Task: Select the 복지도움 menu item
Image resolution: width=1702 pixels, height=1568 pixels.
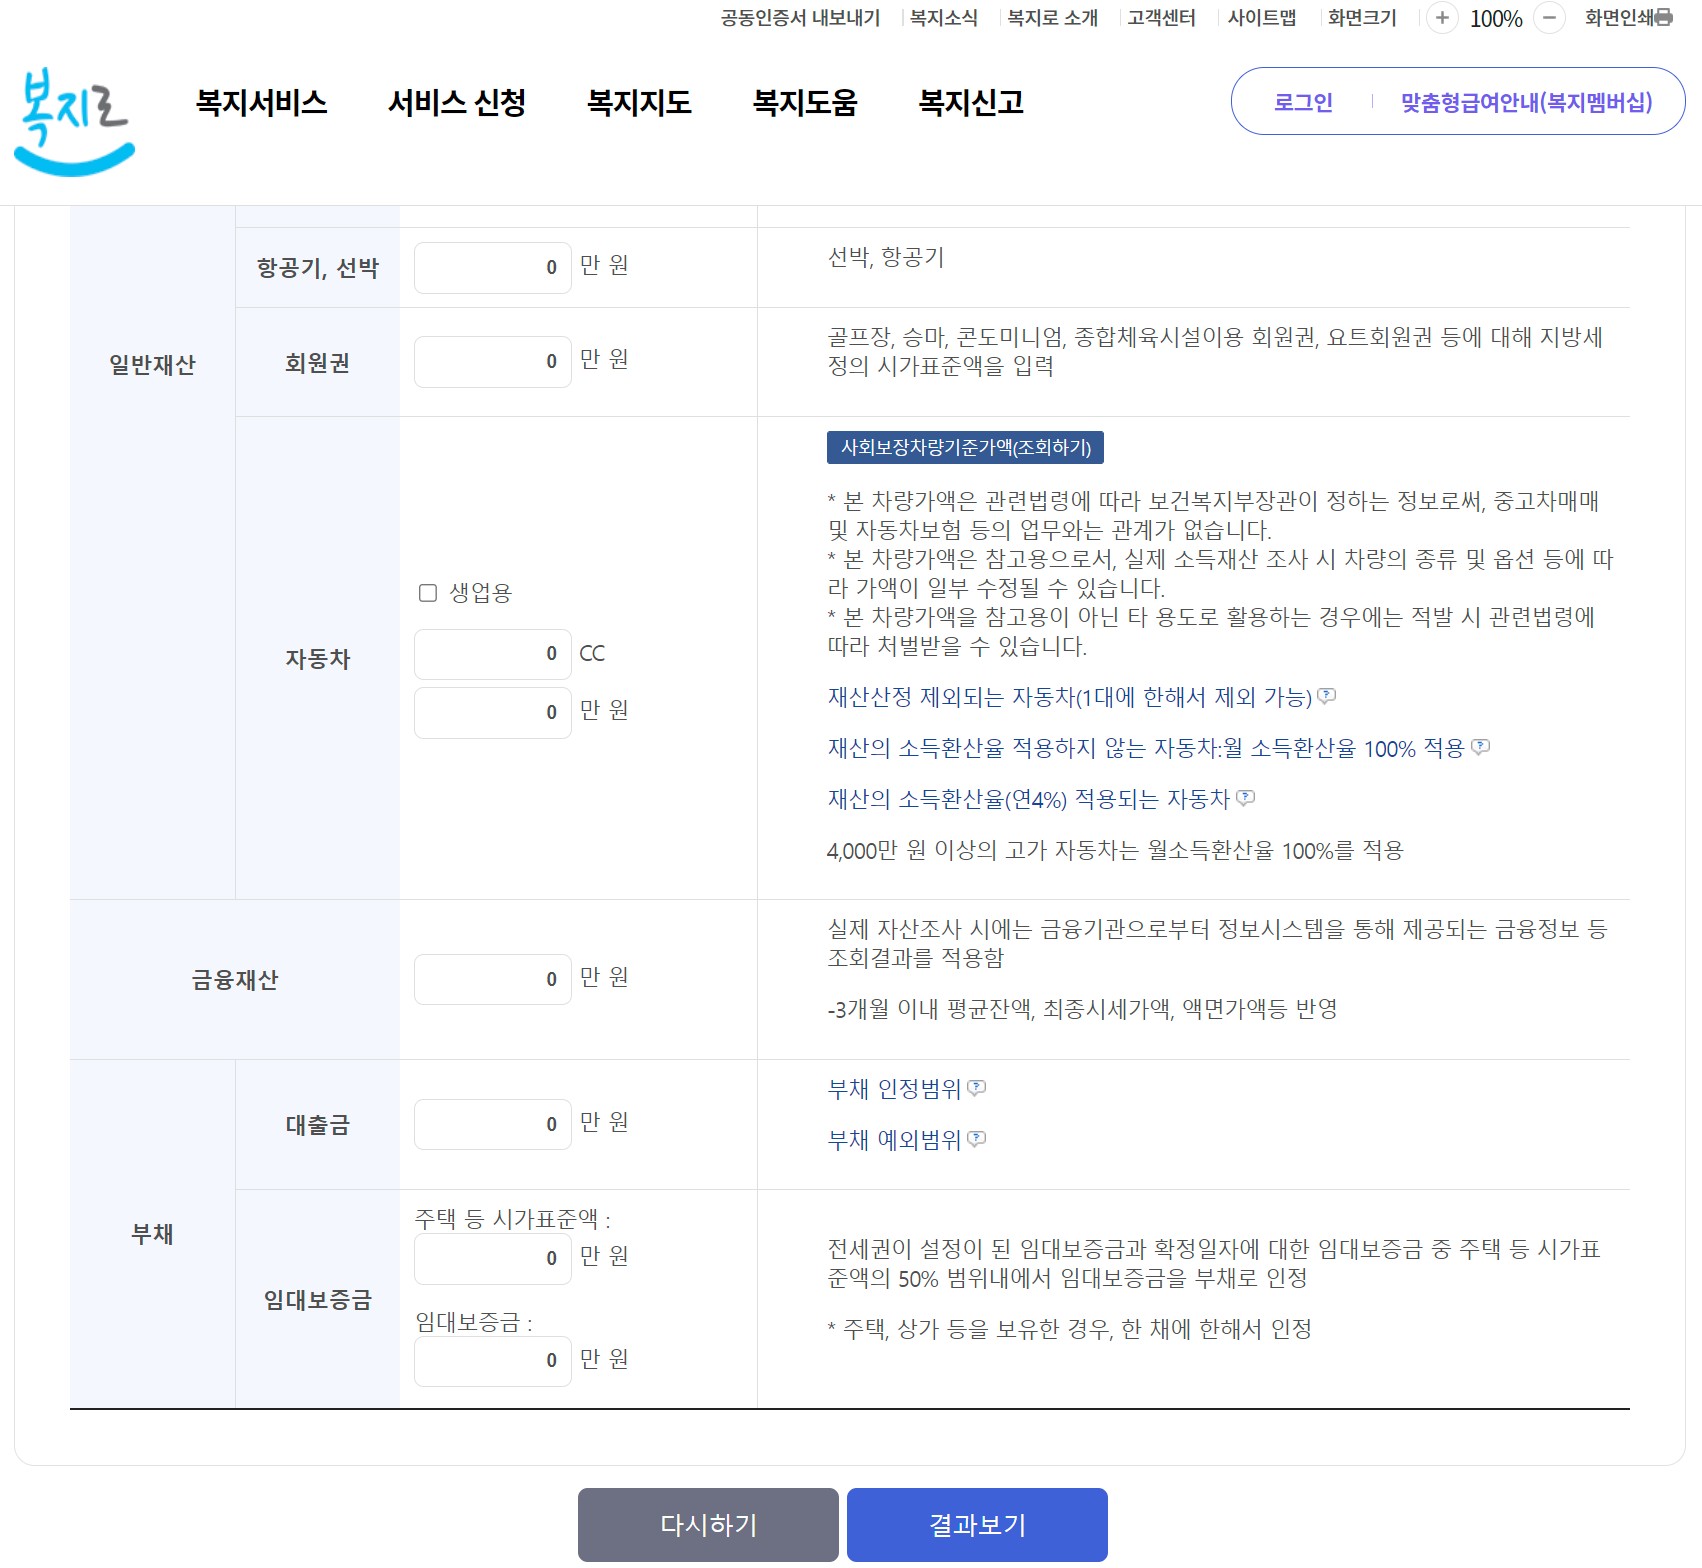Action: pos(806,102)
